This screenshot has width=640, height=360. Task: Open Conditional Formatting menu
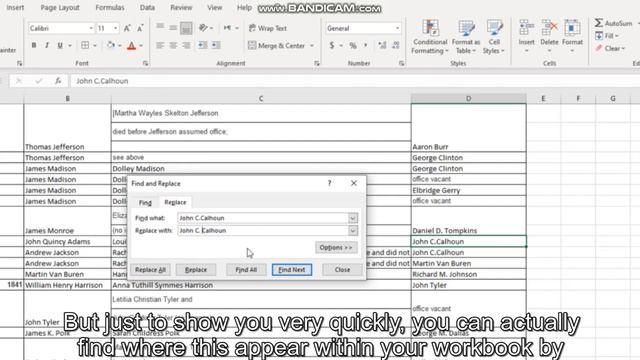[x=429, y=37]
